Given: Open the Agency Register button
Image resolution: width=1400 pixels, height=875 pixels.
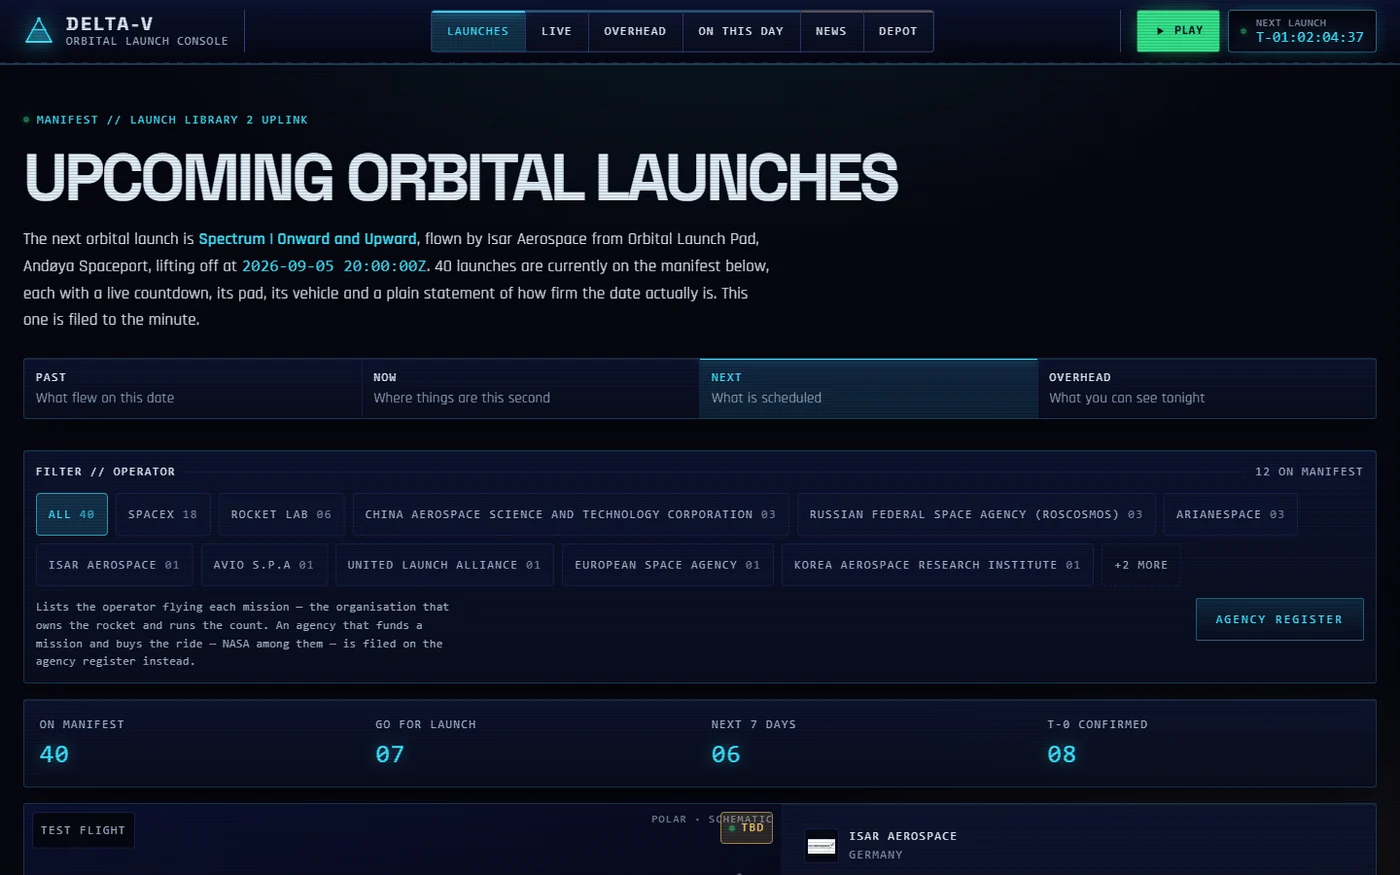Looking at the screenshot, I should [1279, 619].
